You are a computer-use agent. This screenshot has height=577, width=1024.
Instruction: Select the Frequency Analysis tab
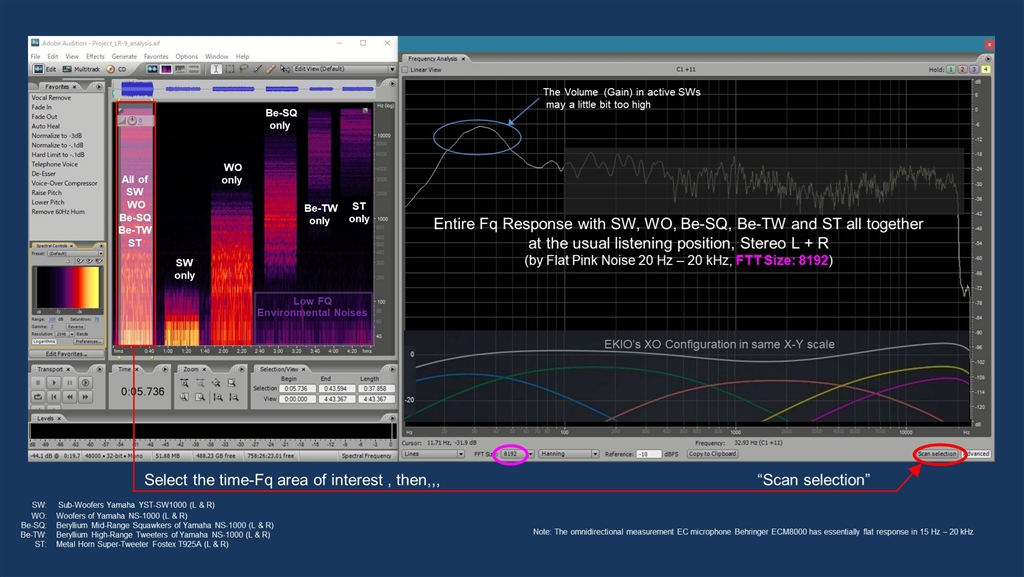tap(433, 59)
